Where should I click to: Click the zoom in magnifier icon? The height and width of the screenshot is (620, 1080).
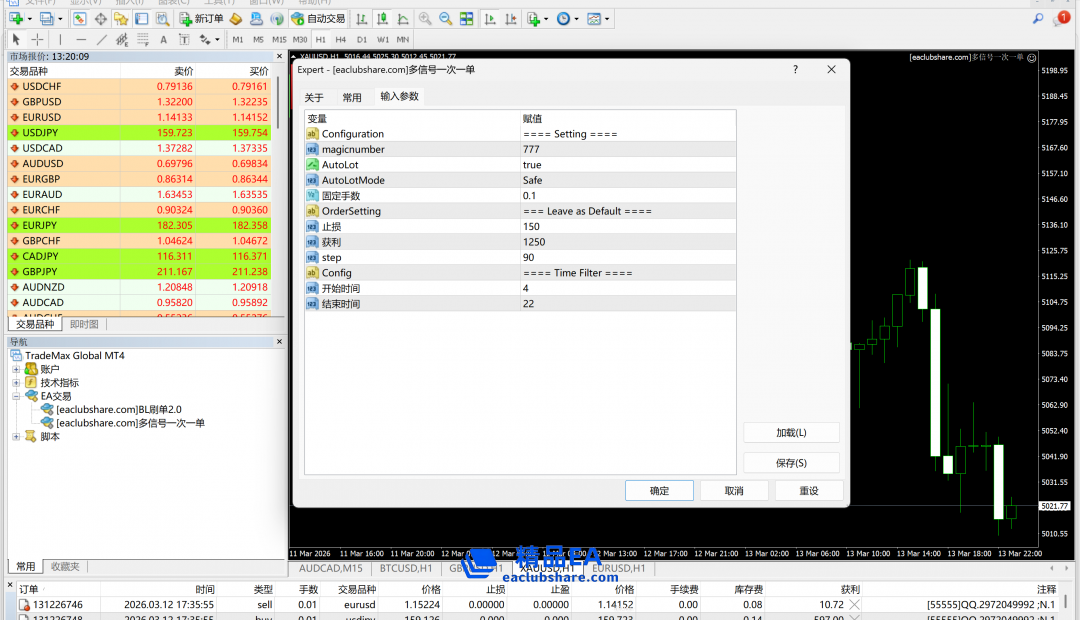pos(426,19)
